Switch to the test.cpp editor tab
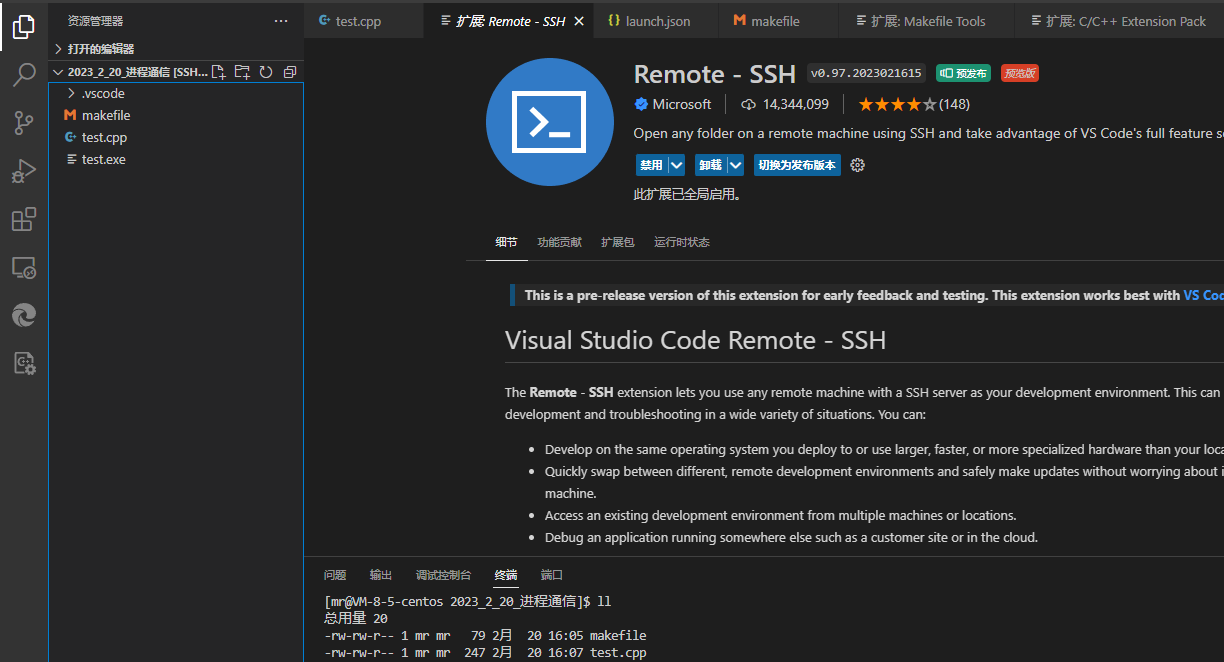Screen dimensions: 1224x662 pos(364,21)
